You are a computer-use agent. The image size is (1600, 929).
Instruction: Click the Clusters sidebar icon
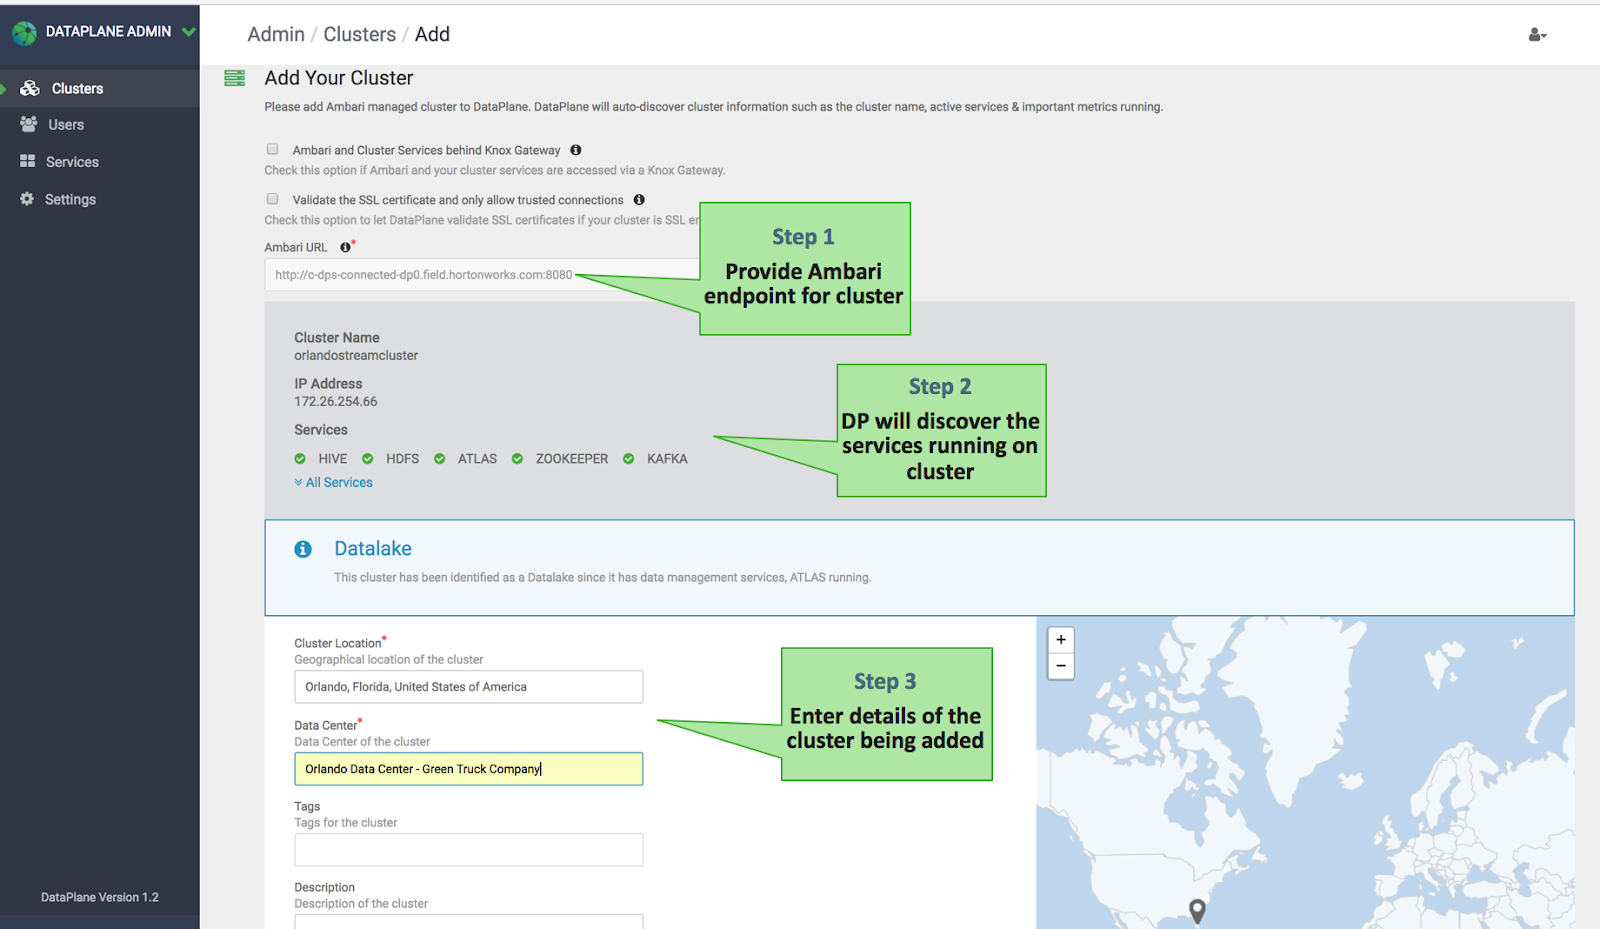pyautogui.click(x=30, y=88)
